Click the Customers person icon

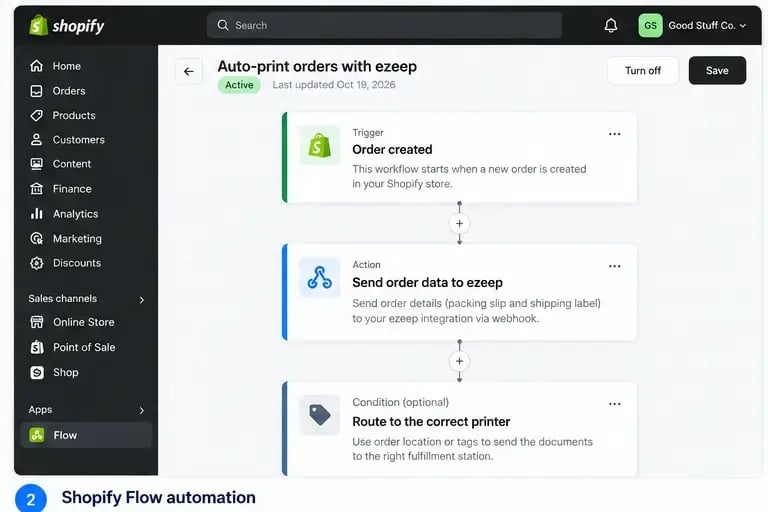[x=37, y=140]
